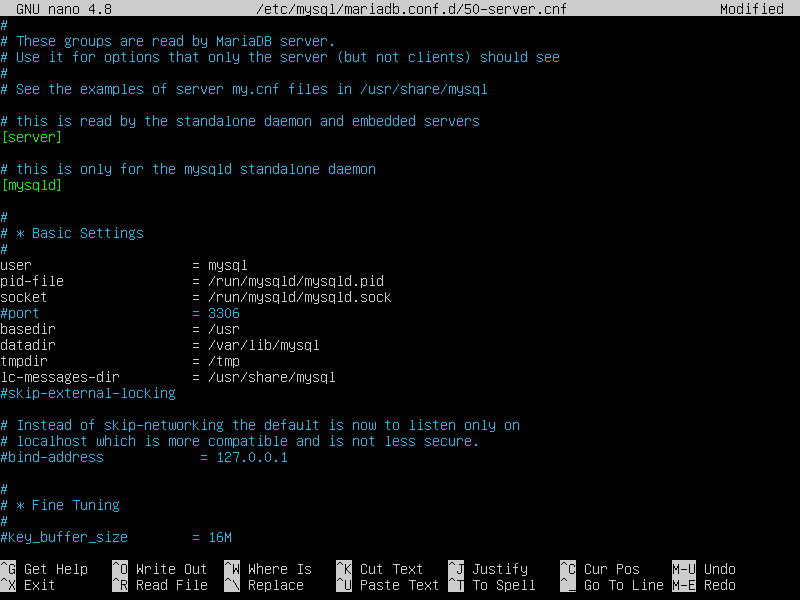Screen dimensions: 800x600
Task: Click the /usr basedir value
Action: coord(223,330)
